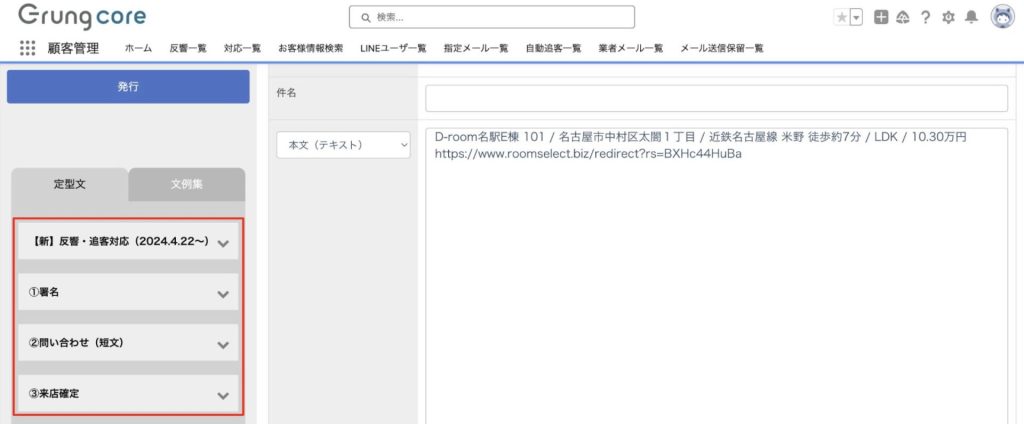Click the global actions plus icon

pos(881,17)
